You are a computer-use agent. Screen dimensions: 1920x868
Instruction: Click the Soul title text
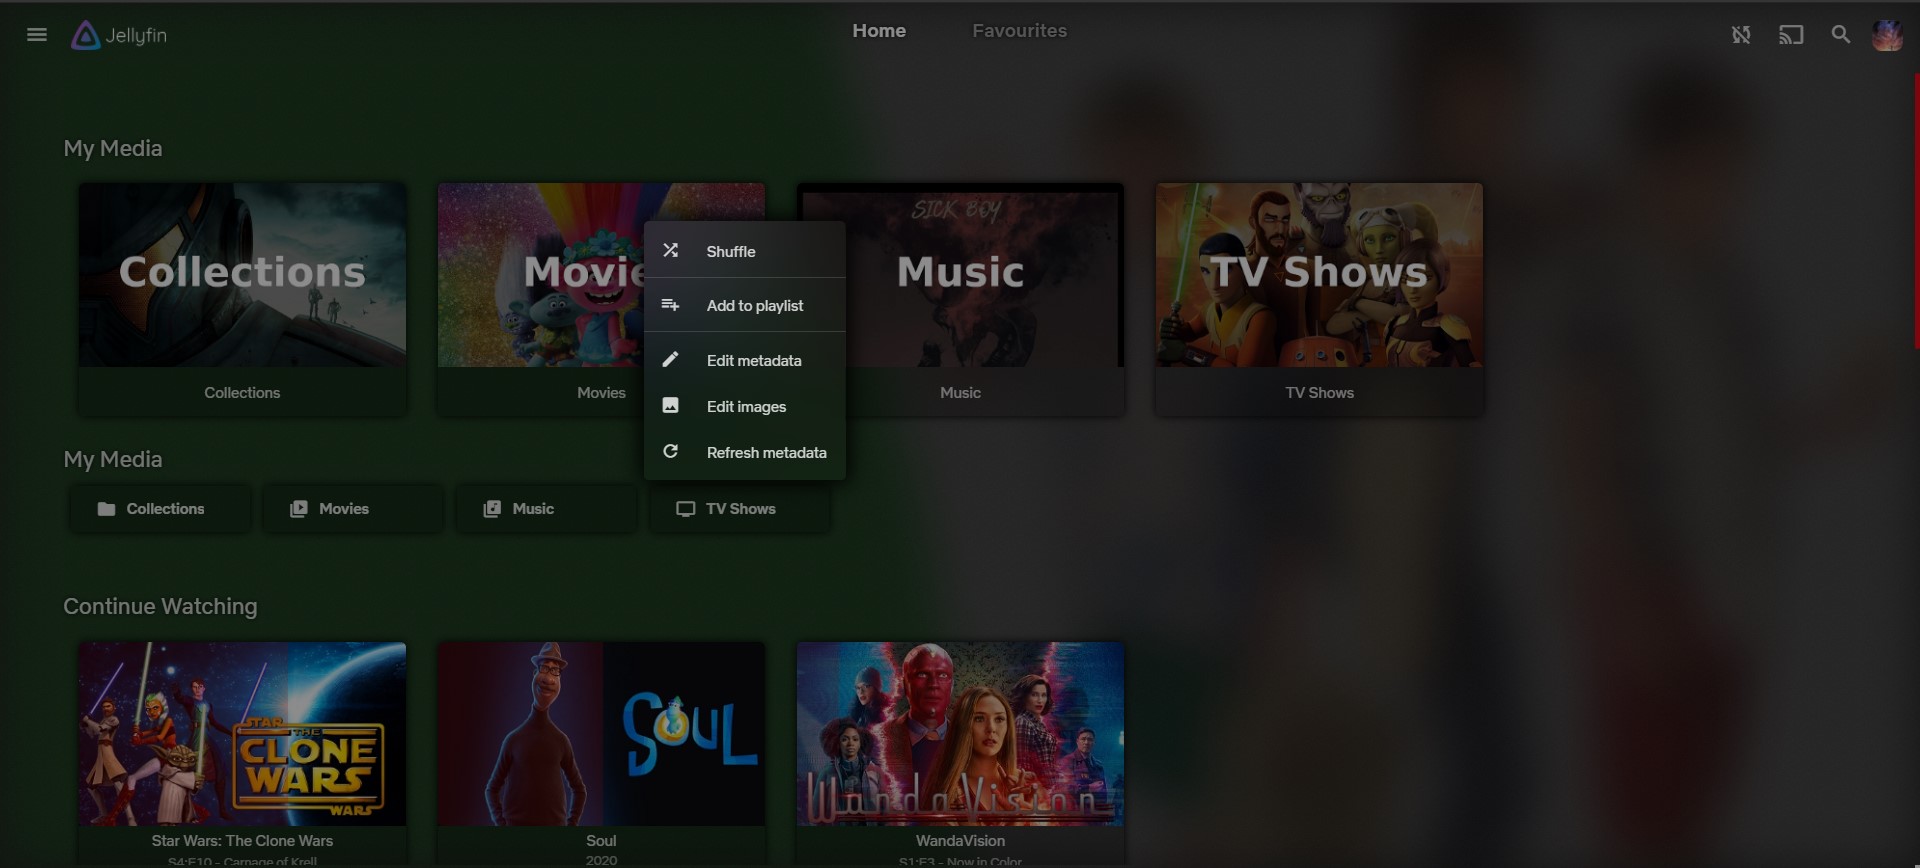(x=601, y=841)
